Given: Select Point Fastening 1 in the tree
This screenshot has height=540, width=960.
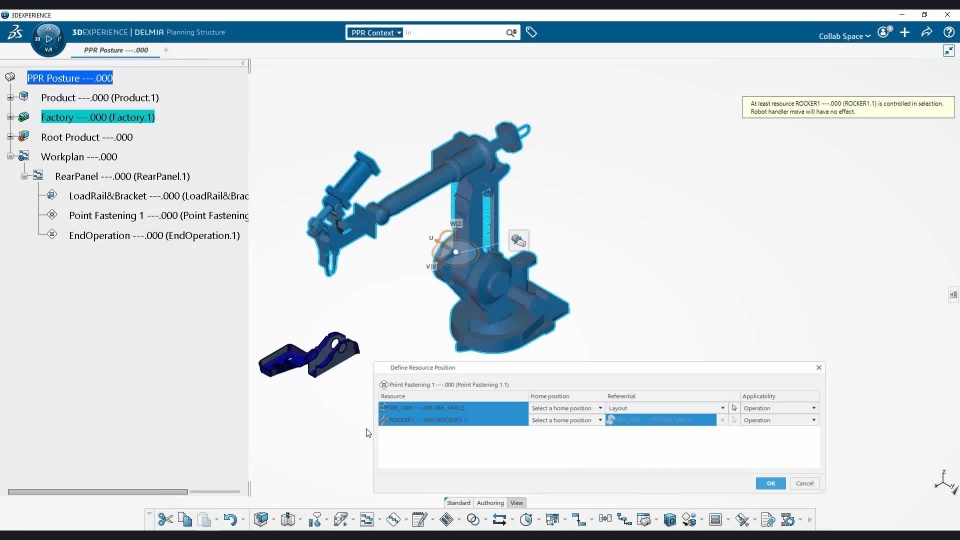Looking at the screenshot, I should click(x=159, y=216).
